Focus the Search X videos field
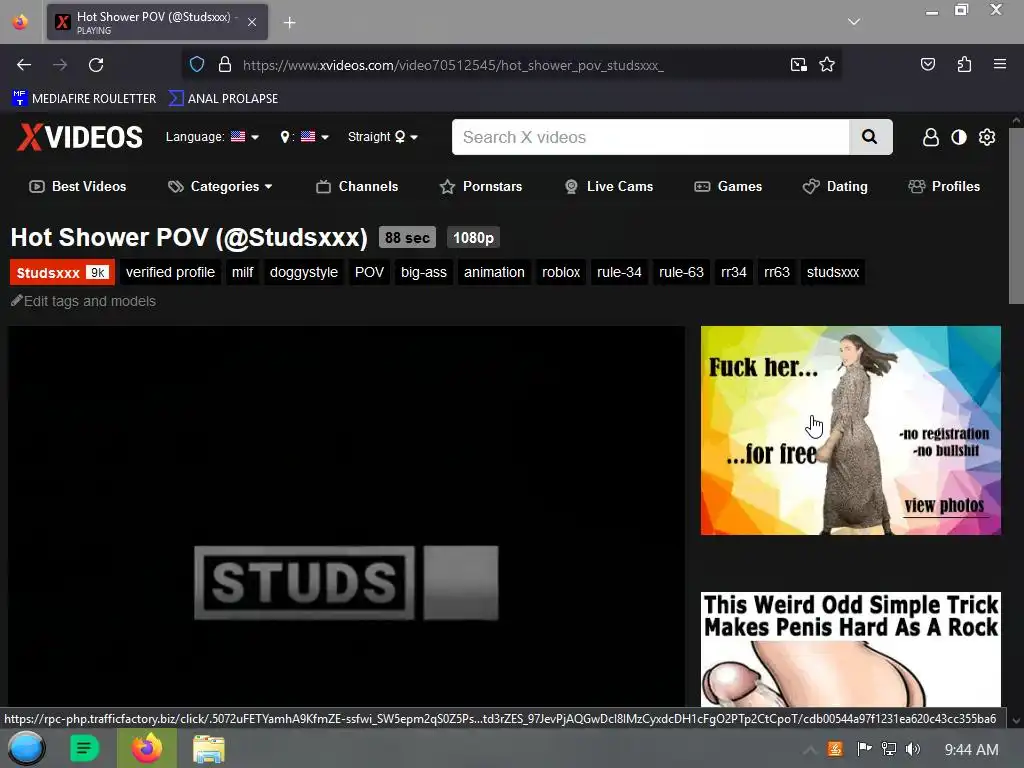Viewport: 1024px width, 768px height. [650, 137]
